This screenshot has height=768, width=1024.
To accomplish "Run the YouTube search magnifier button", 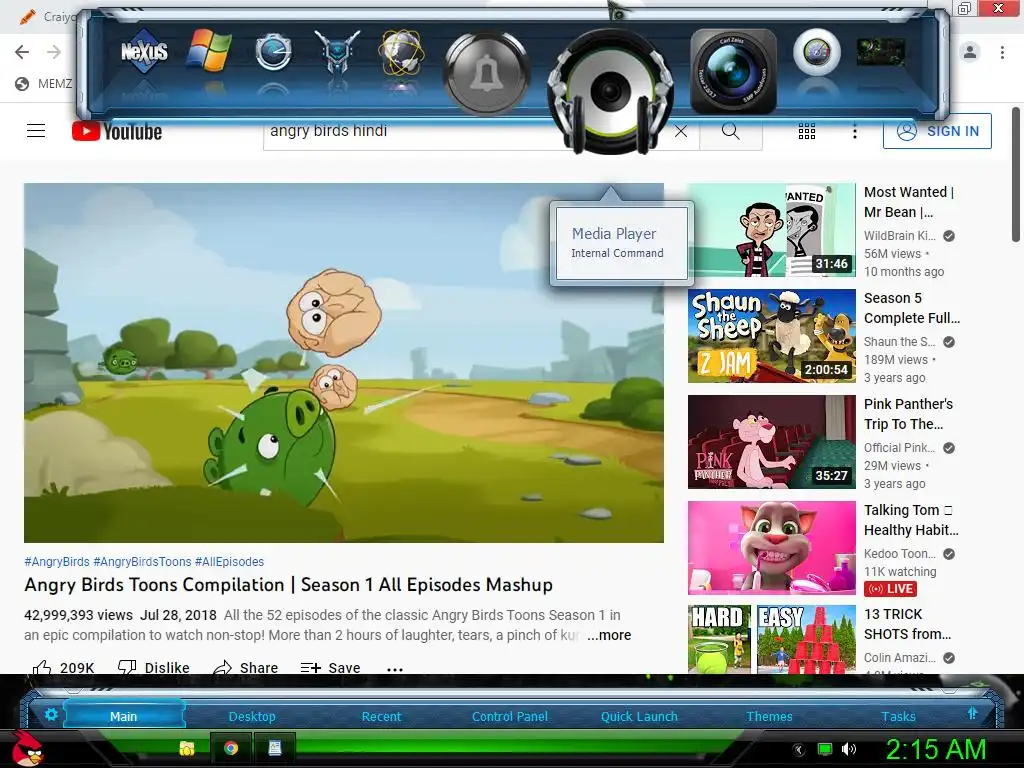I will tap(731, 131).
